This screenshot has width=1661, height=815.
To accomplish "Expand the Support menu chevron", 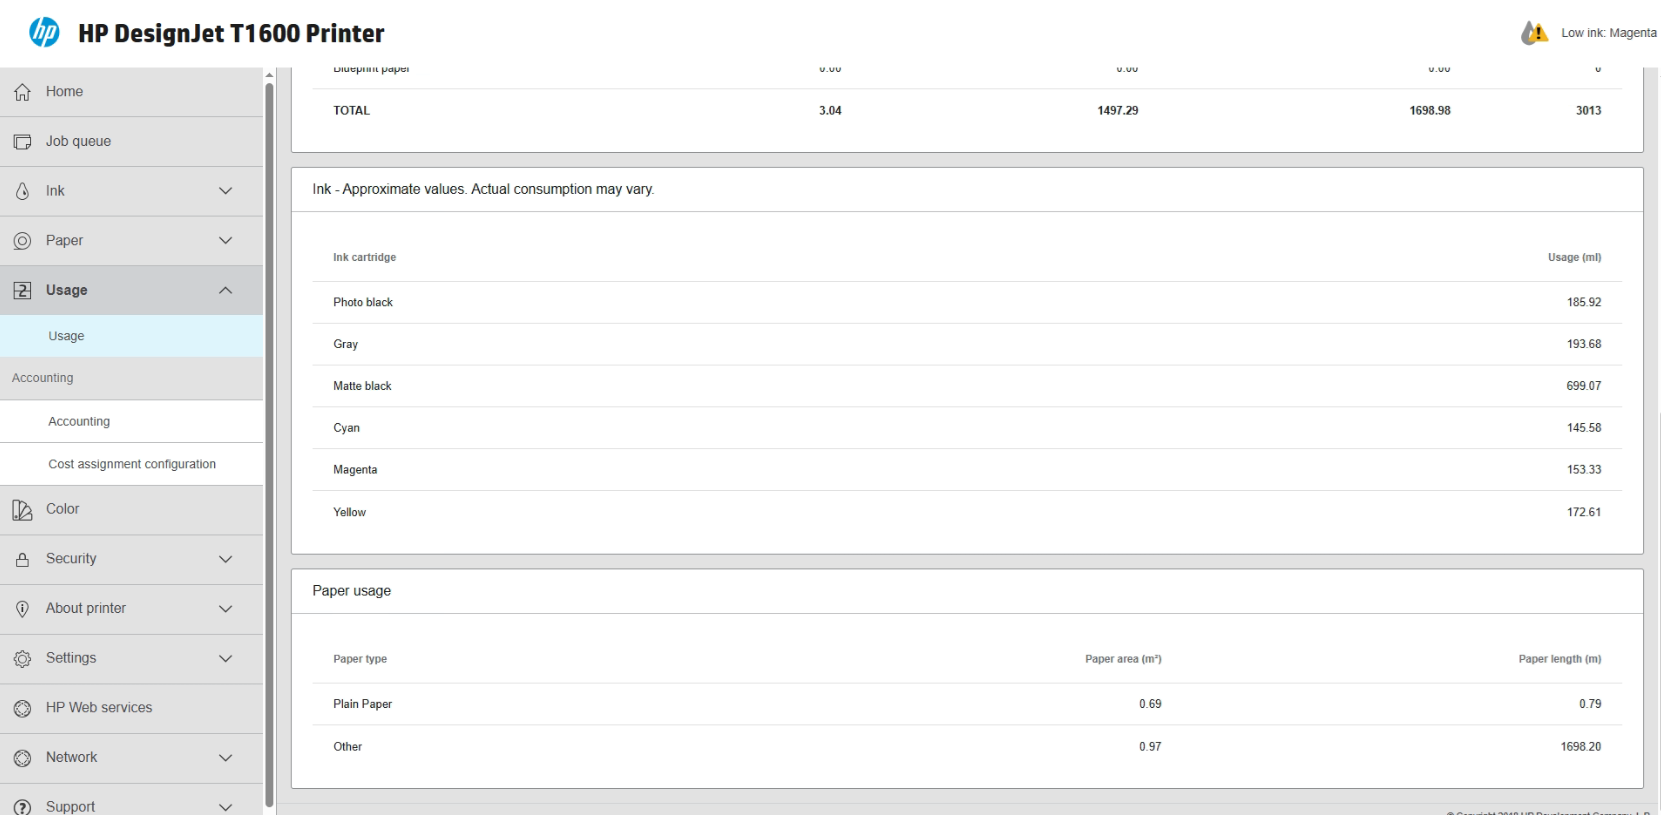I will 225,807.
